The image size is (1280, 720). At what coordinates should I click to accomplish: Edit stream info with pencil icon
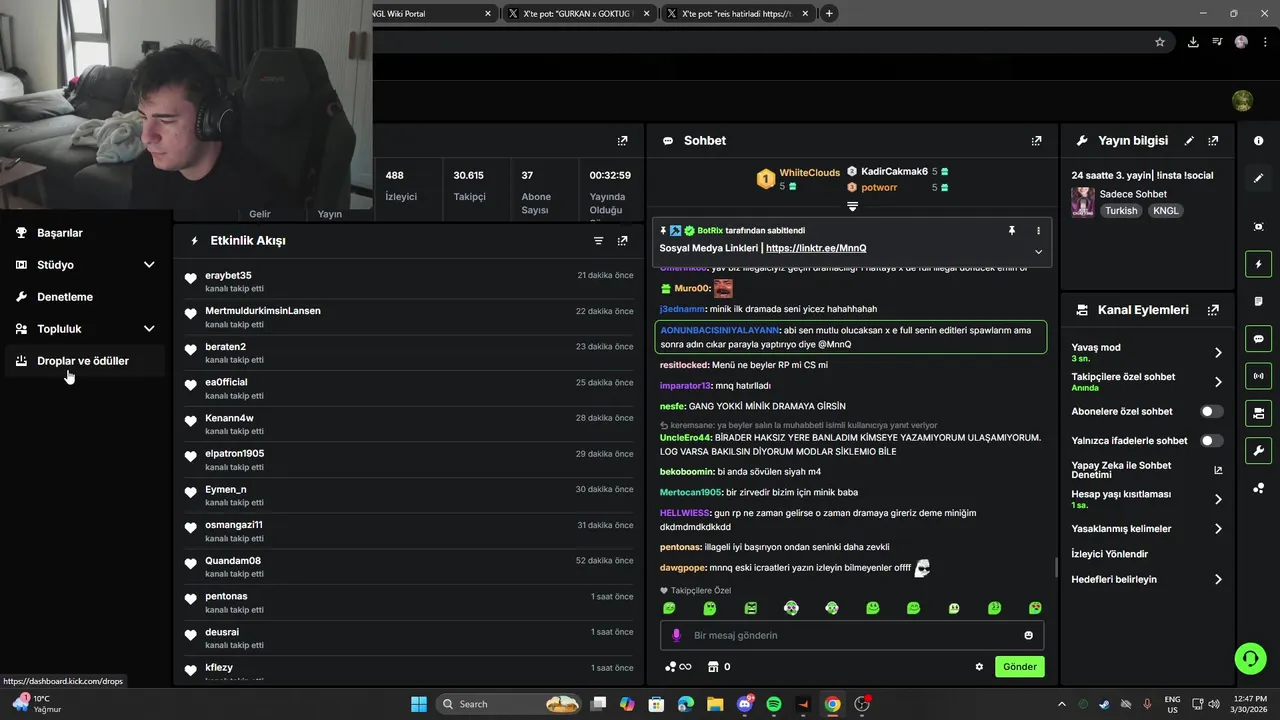click(x=1189, y=141)
